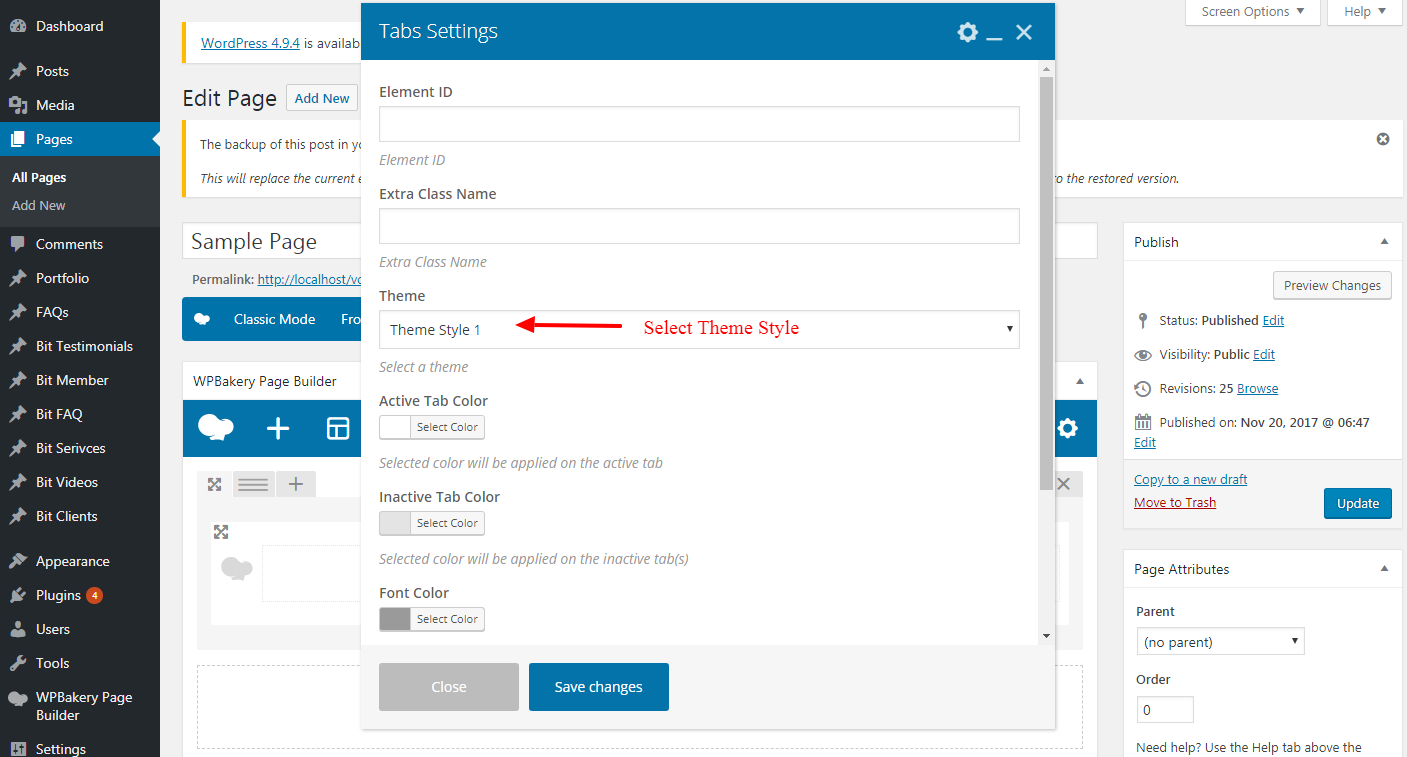The height and width of the screenshot is (757, 1407).
Task: Click the Element ID input field
Action: (x=699, y=124)
